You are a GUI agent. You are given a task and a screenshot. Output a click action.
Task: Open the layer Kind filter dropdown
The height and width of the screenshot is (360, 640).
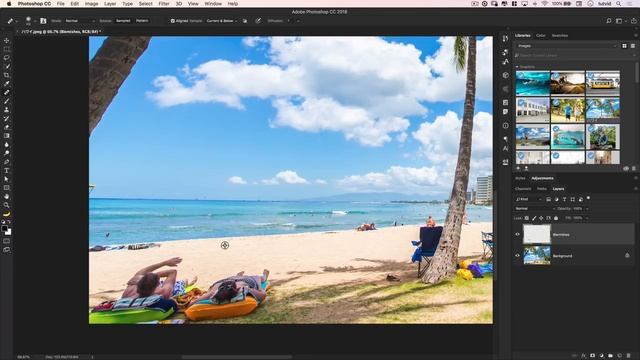coord(529,199)
